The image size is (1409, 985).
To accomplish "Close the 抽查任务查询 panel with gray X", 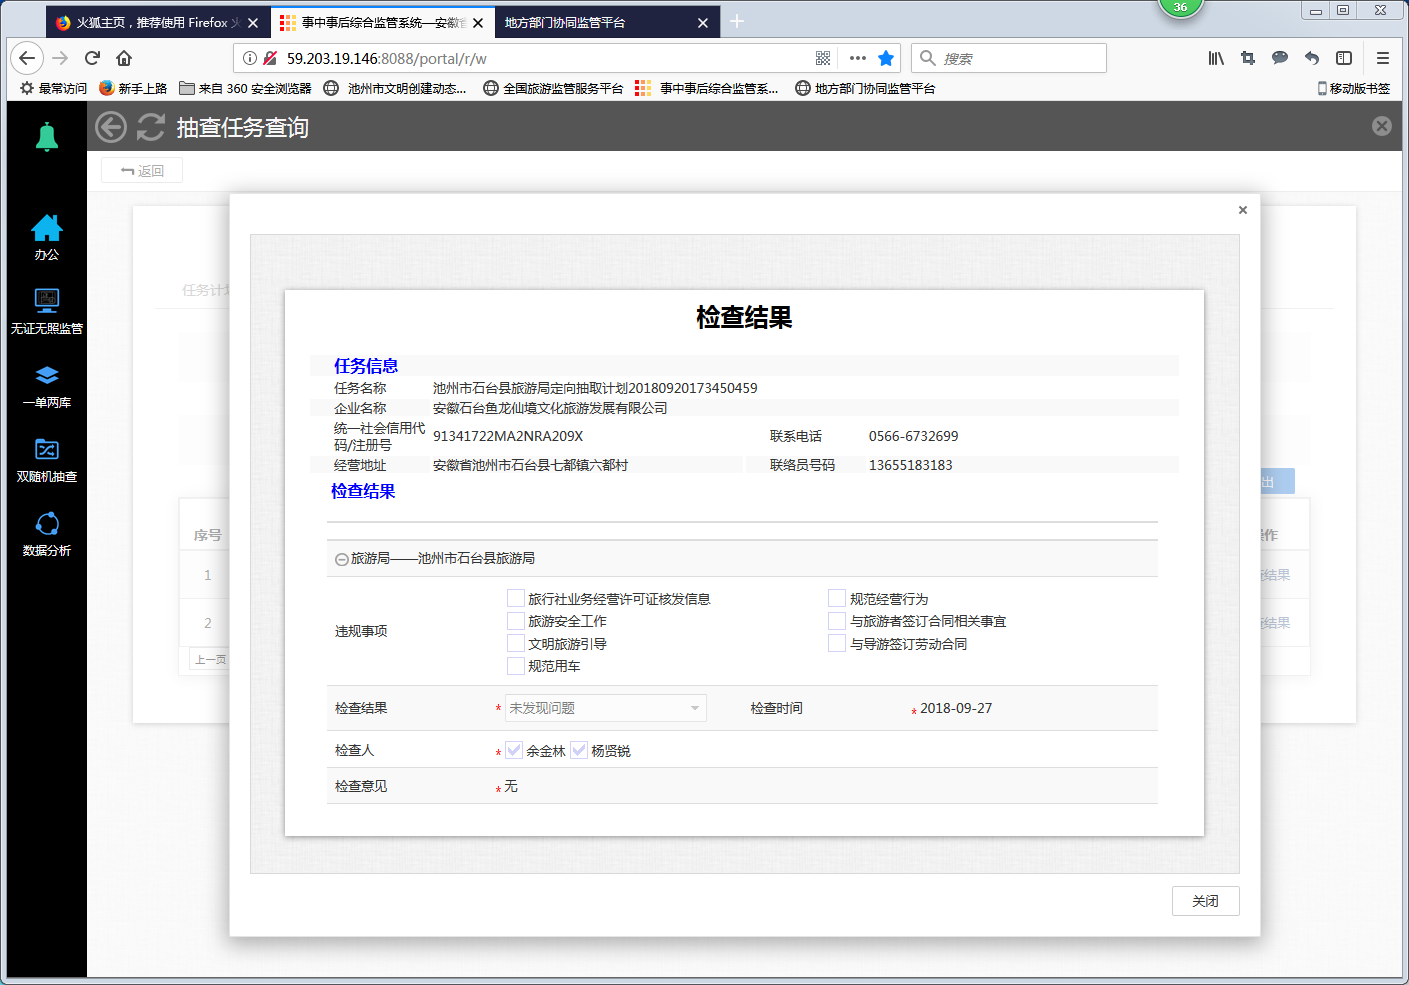I will pyautogui.click(x=1382, y=126).
